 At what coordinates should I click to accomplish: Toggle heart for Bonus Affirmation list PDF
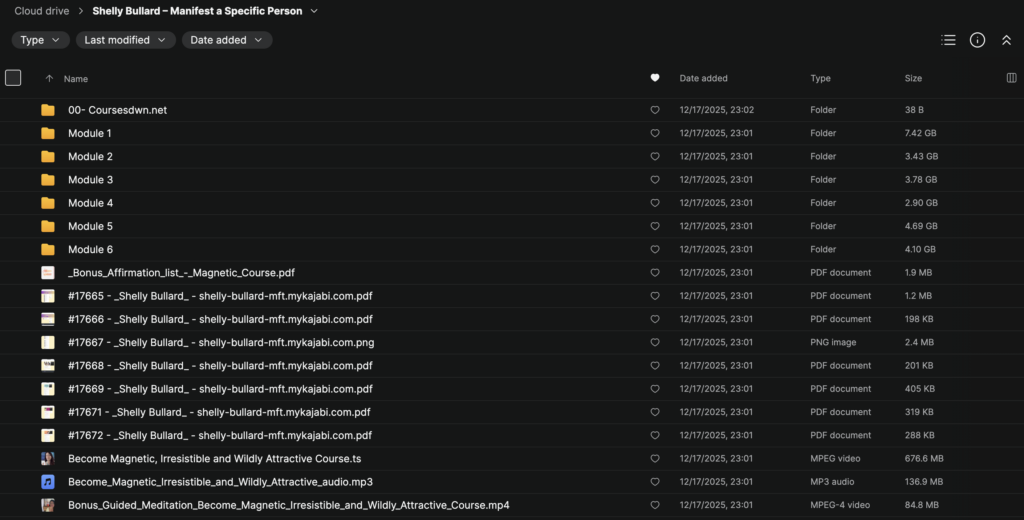tap(655, 273)
